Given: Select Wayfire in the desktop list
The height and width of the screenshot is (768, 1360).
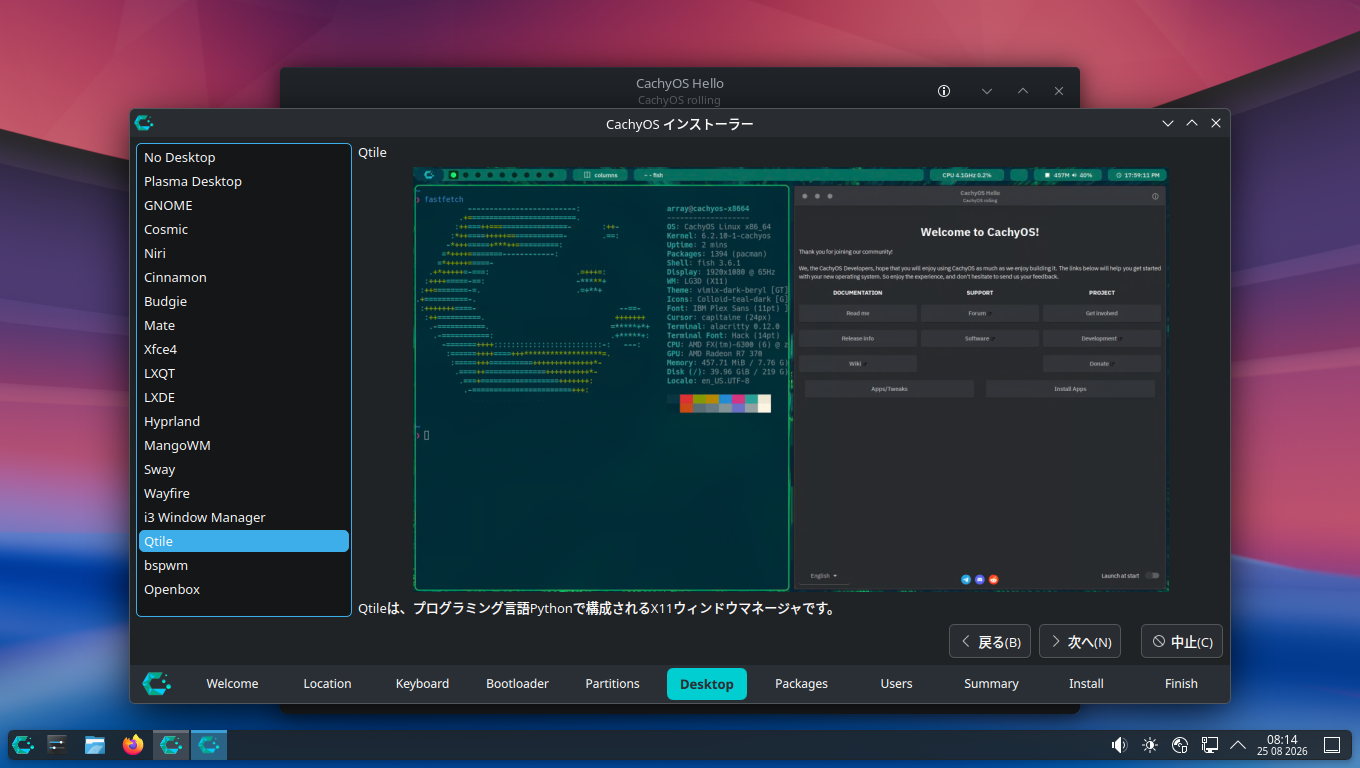Looking at the screenshot, I should point(244,493).
